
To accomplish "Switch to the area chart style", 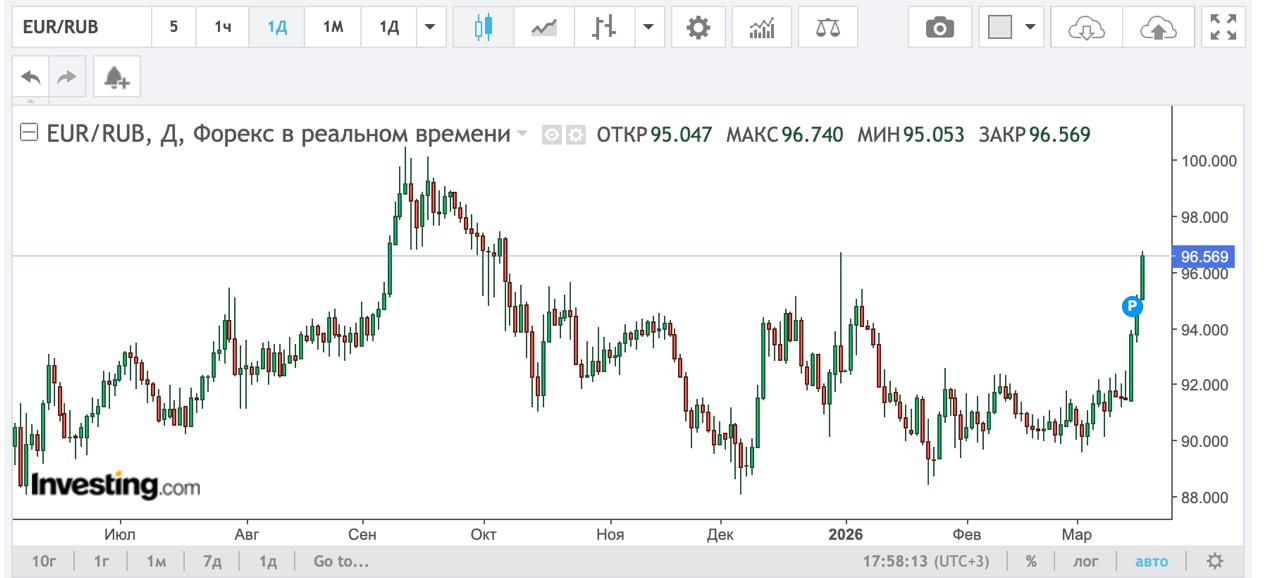I will coord(543,27).
